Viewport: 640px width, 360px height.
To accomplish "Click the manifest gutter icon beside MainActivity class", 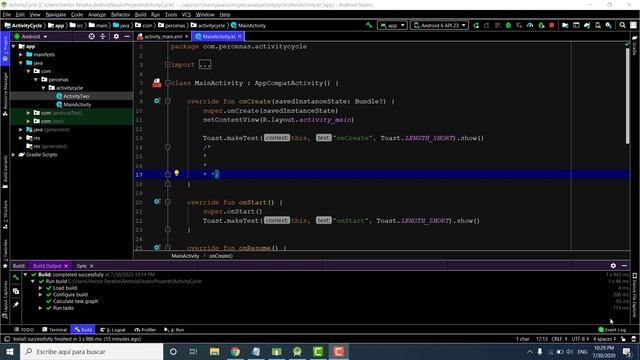I will pyautogui.click(x=157, y=83).
